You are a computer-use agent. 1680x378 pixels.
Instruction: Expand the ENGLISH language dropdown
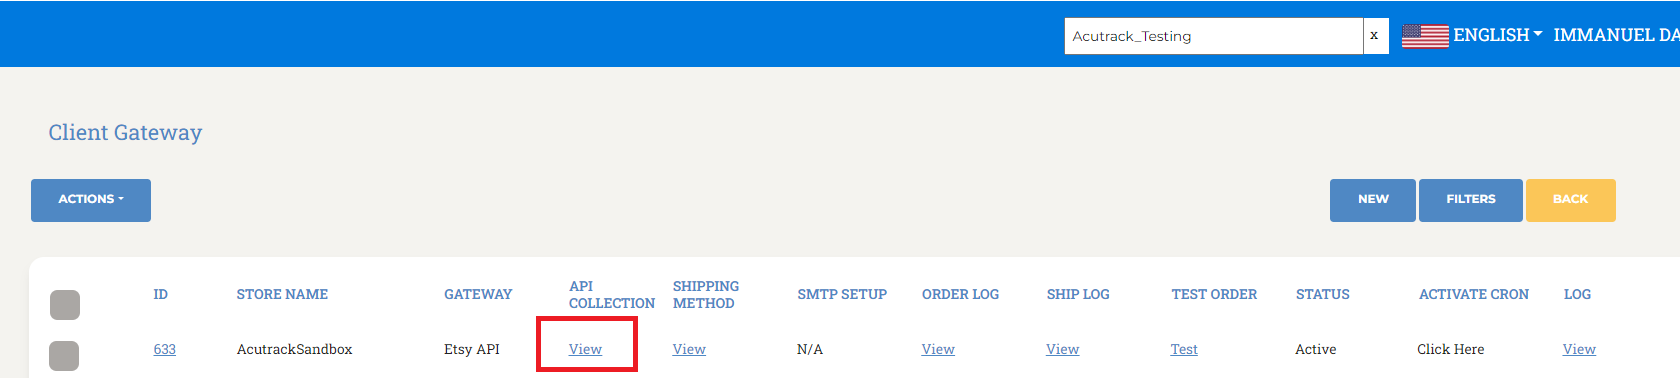point(1497,35)
